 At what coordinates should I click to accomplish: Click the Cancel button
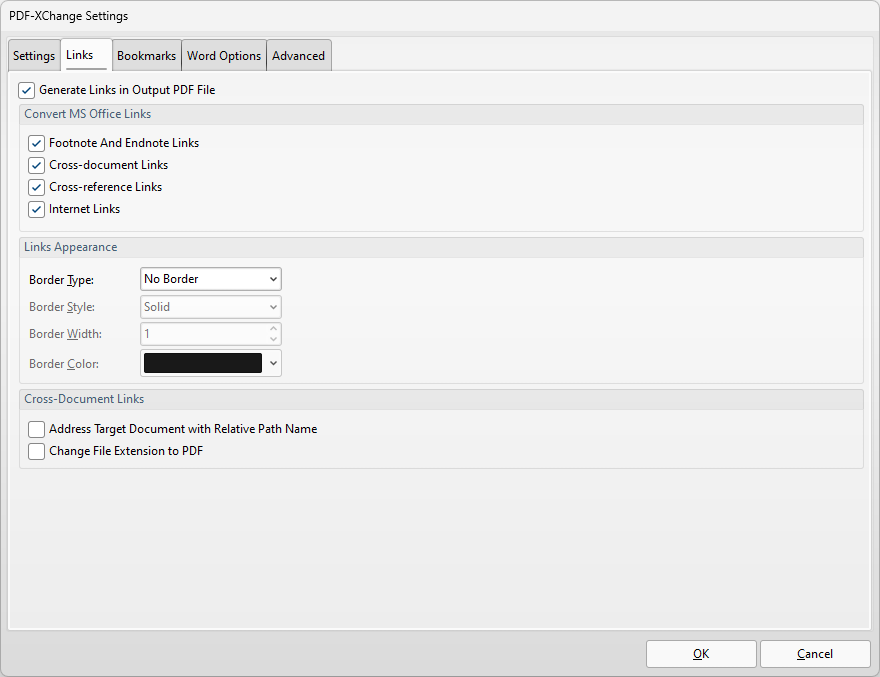click(815, 654)
